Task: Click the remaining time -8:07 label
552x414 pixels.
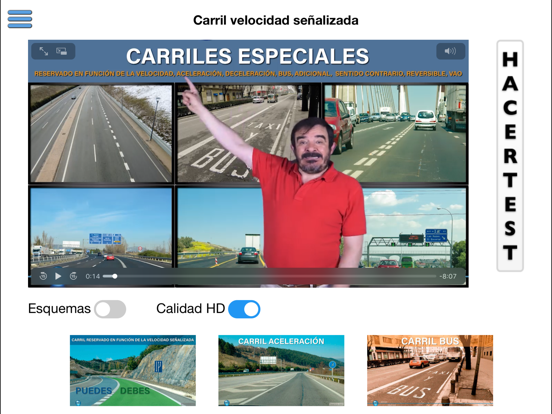Action: (448, 276)
